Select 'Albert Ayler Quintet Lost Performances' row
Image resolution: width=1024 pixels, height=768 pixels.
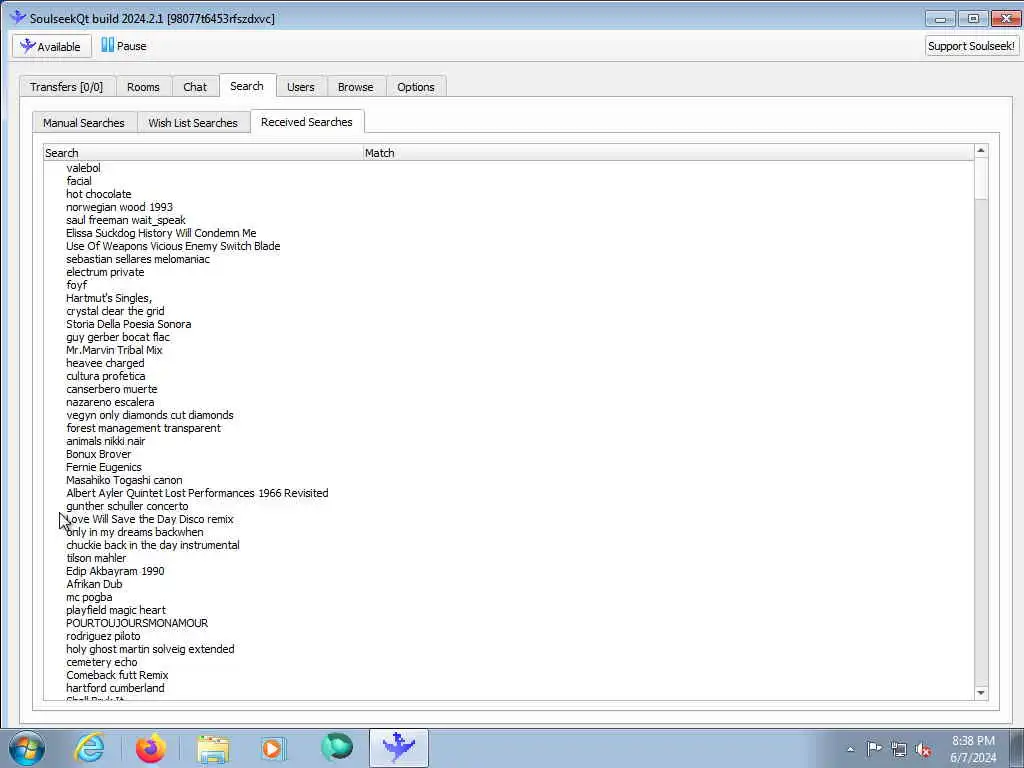click(197, 493)
